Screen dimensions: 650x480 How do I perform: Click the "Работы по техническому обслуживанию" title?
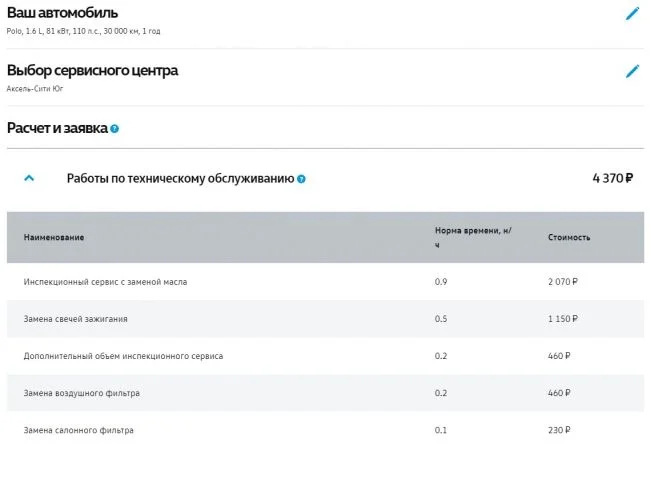[180, 178]
